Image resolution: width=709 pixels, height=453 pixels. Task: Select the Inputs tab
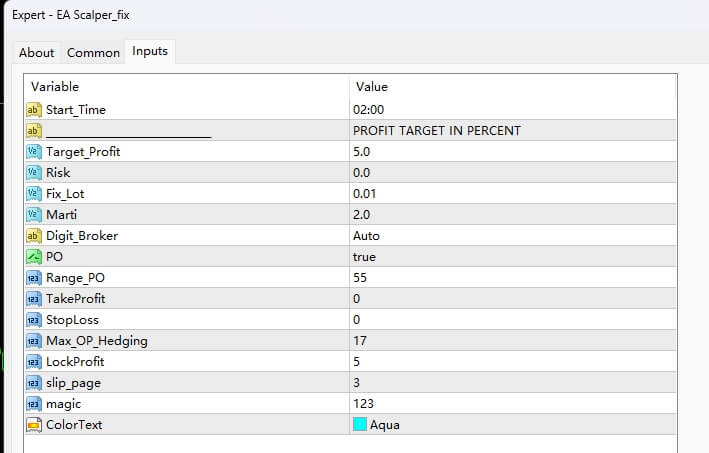[150, 51]
